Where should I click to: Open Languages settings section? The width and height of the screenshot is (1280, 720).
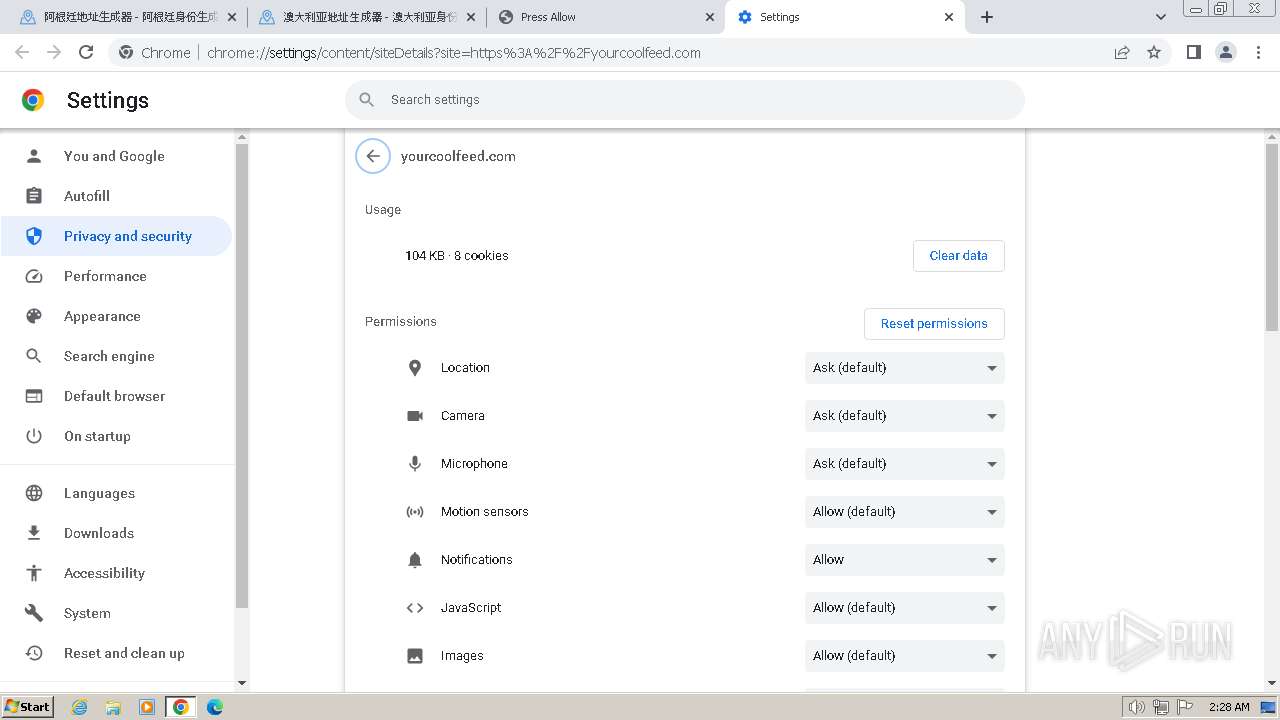pyautogui.click(x=116, y=493)
